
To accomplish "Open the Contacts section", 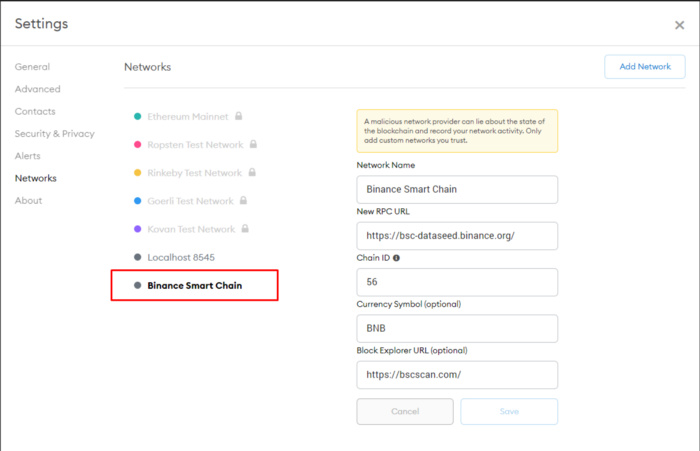I will [35, 111].
